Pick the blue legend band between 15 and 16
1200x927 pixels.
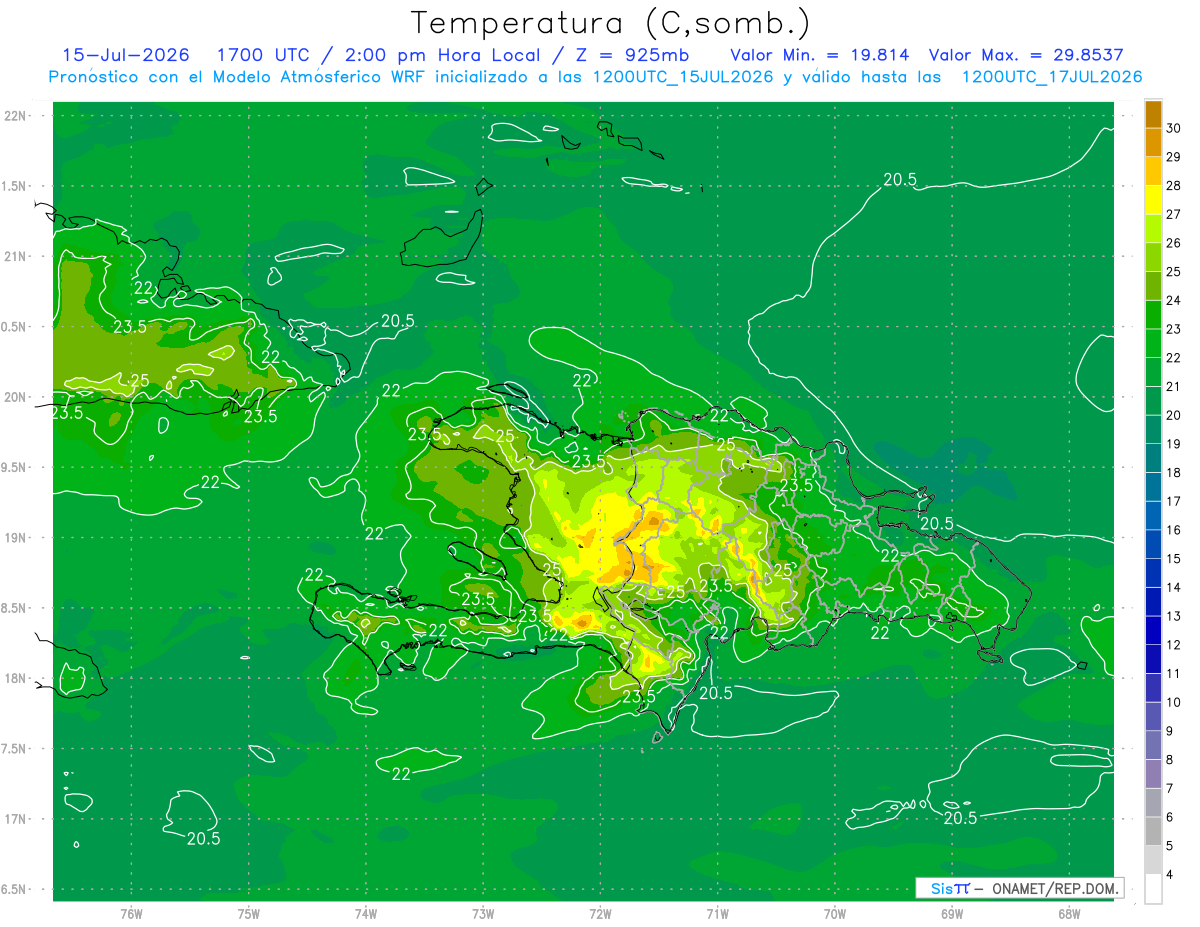click(x=1153, y=544)
